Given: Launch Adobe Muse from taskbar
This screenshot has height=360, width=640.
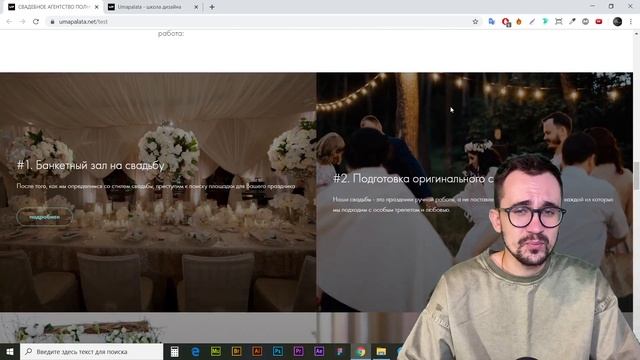Looking at the screenshot, I should (x=216, y=351).
